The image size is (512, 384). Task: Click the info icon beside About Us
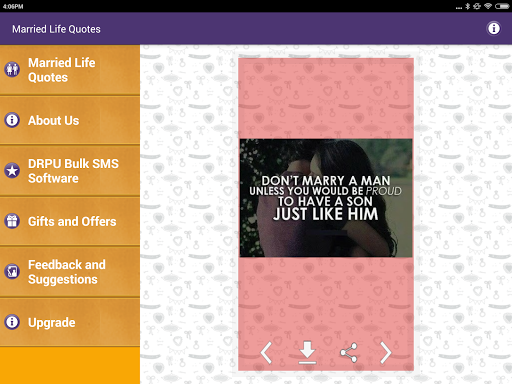(12, 120)
